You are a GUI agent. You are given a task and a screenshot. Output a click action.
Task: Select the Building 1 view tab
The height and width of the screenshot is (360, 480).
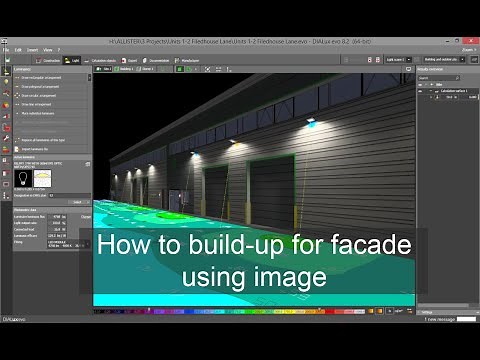(124, 69)
